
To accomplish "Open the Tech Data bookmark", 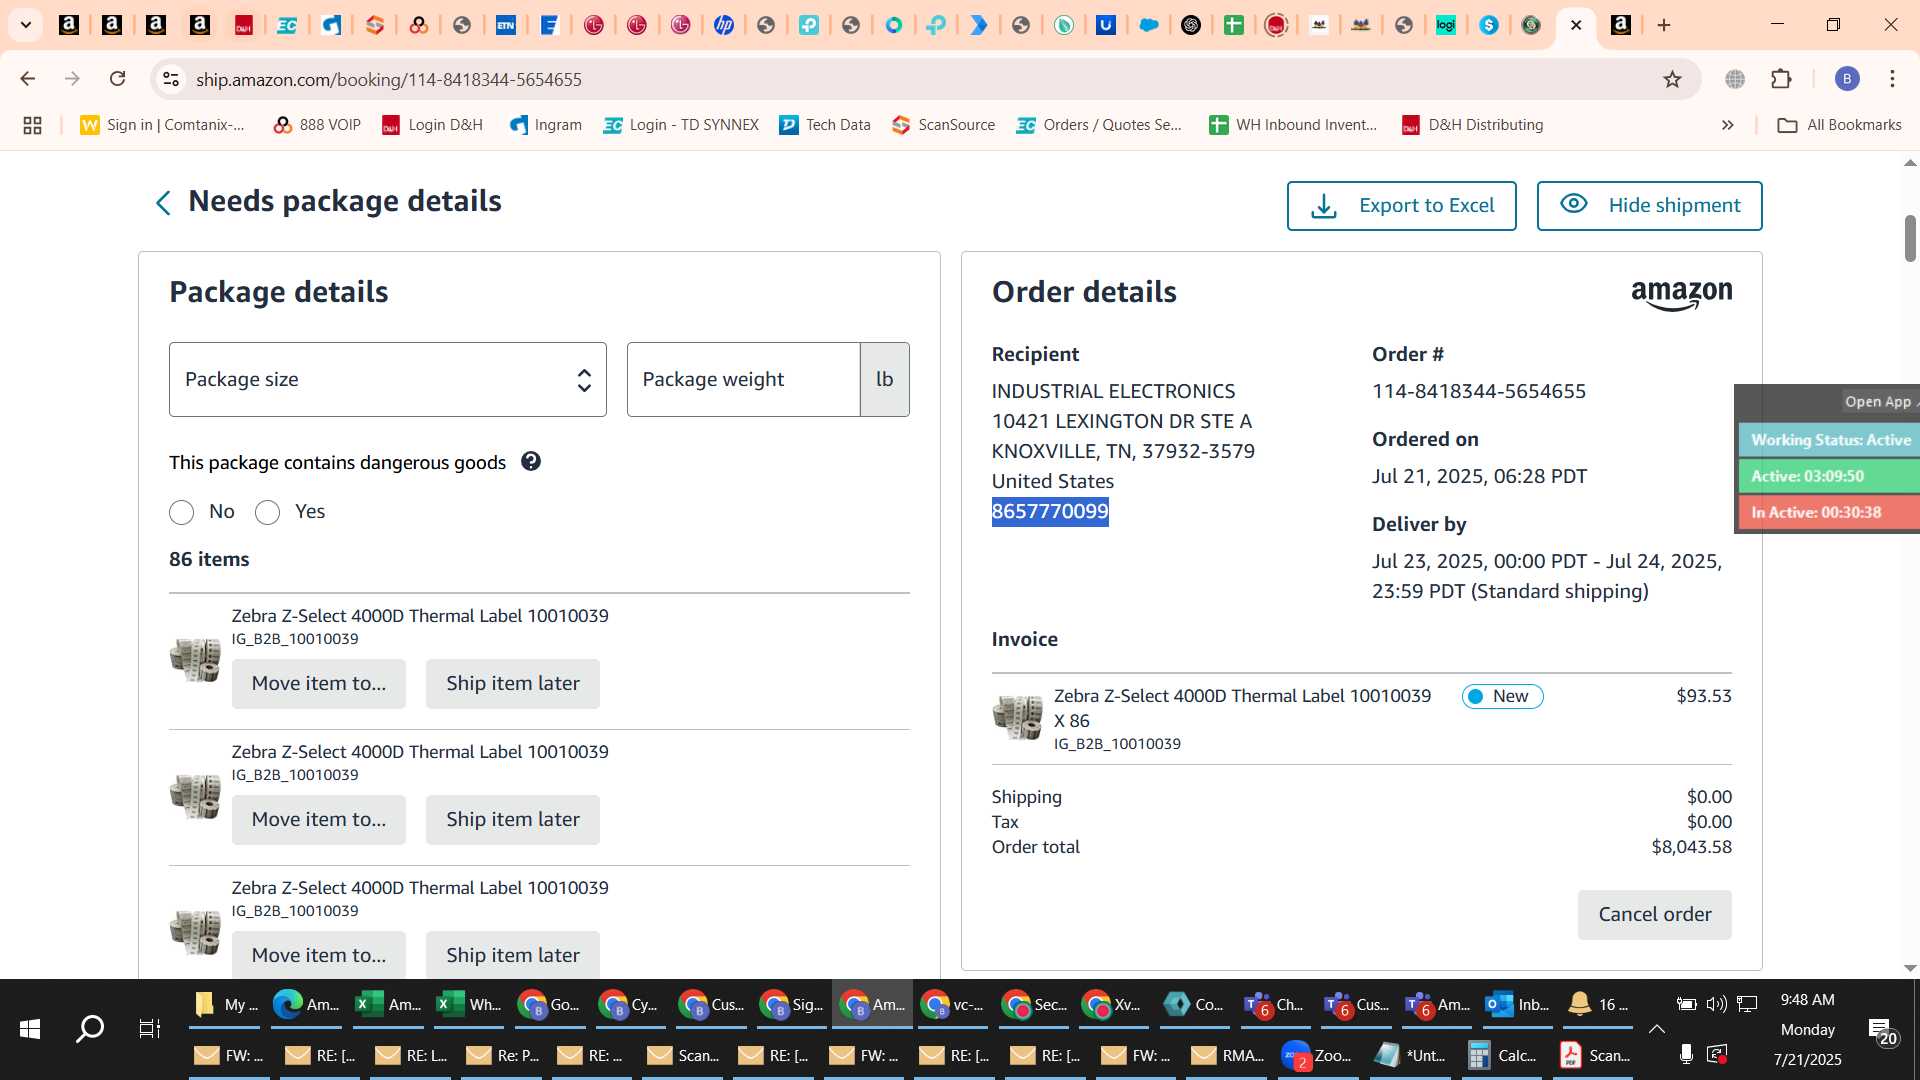I will coord(825,125).
